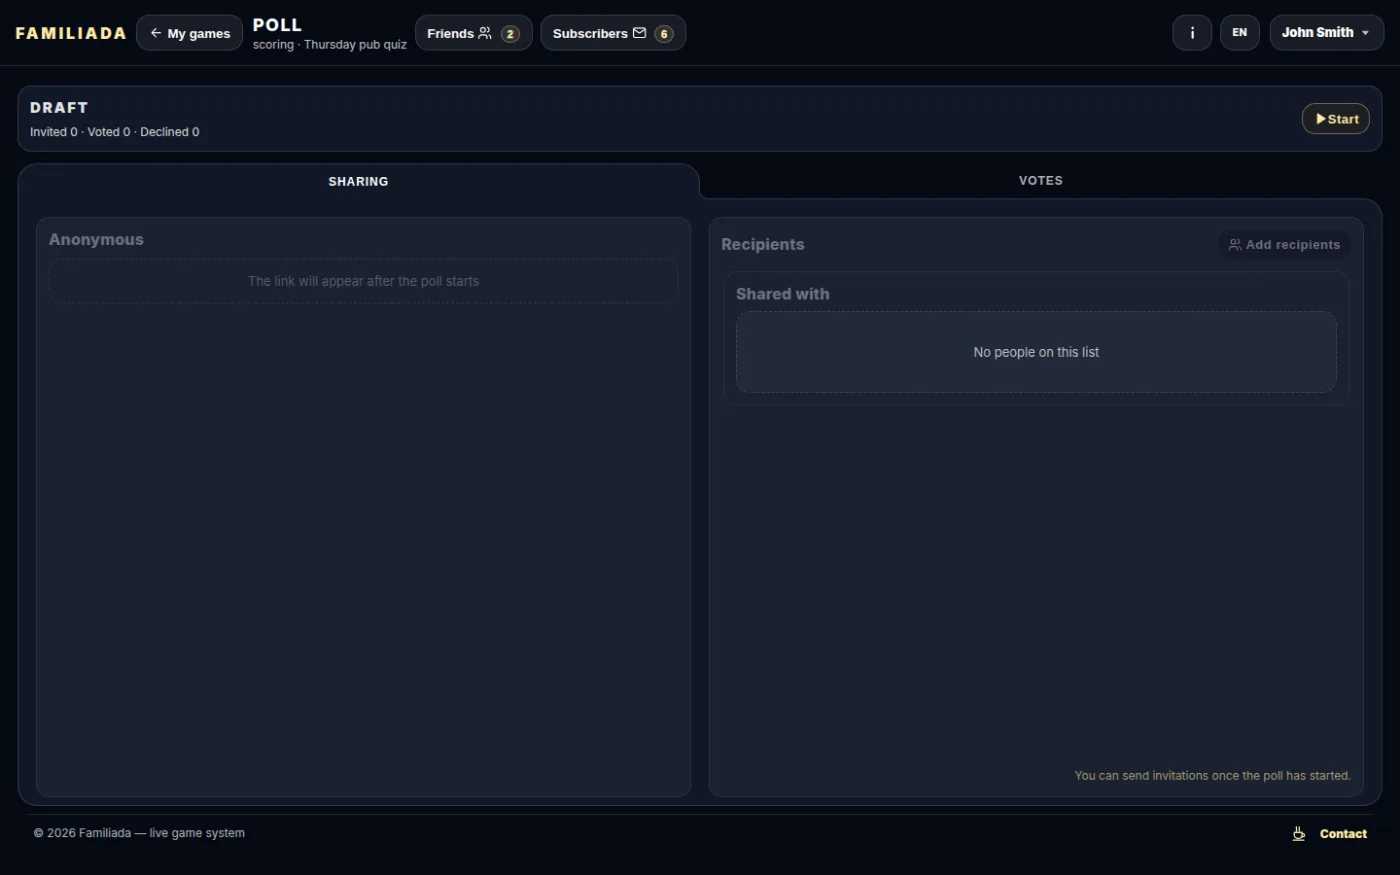Click the Friends count badge showing 2
The width and height of the screenshot is (1400, 875).
(510, 34)
